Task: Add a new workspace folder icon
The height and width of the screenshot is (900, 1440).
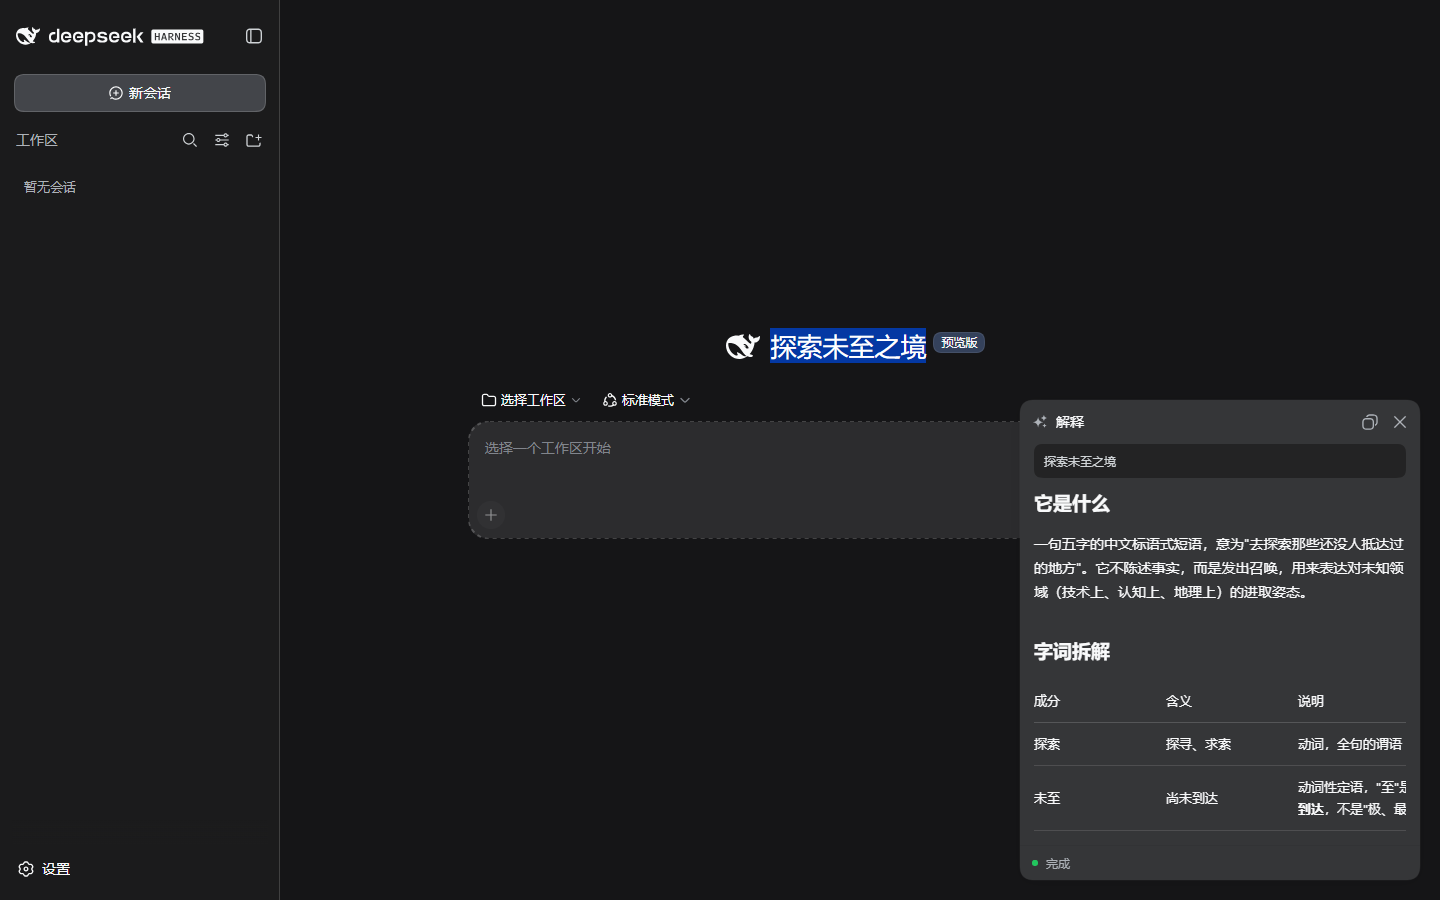Action: click(254, 140)
